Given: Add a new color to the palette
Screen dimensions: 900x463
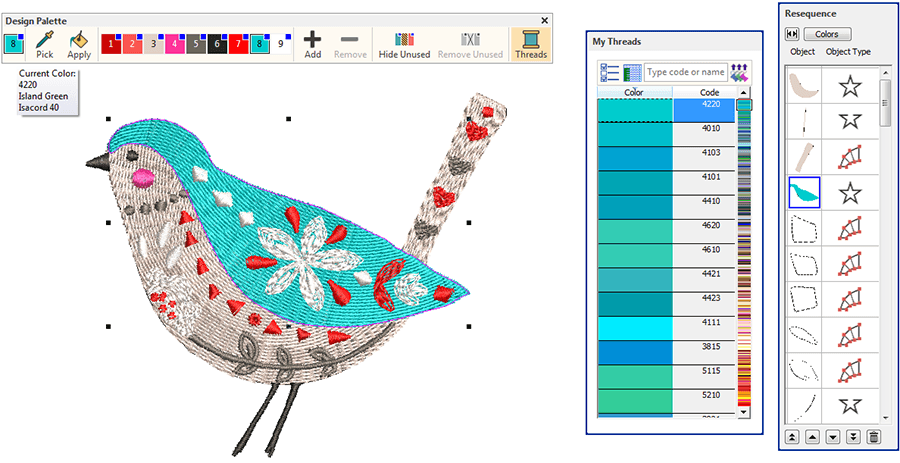Looking at the screenshot, I should pos(312,43).
